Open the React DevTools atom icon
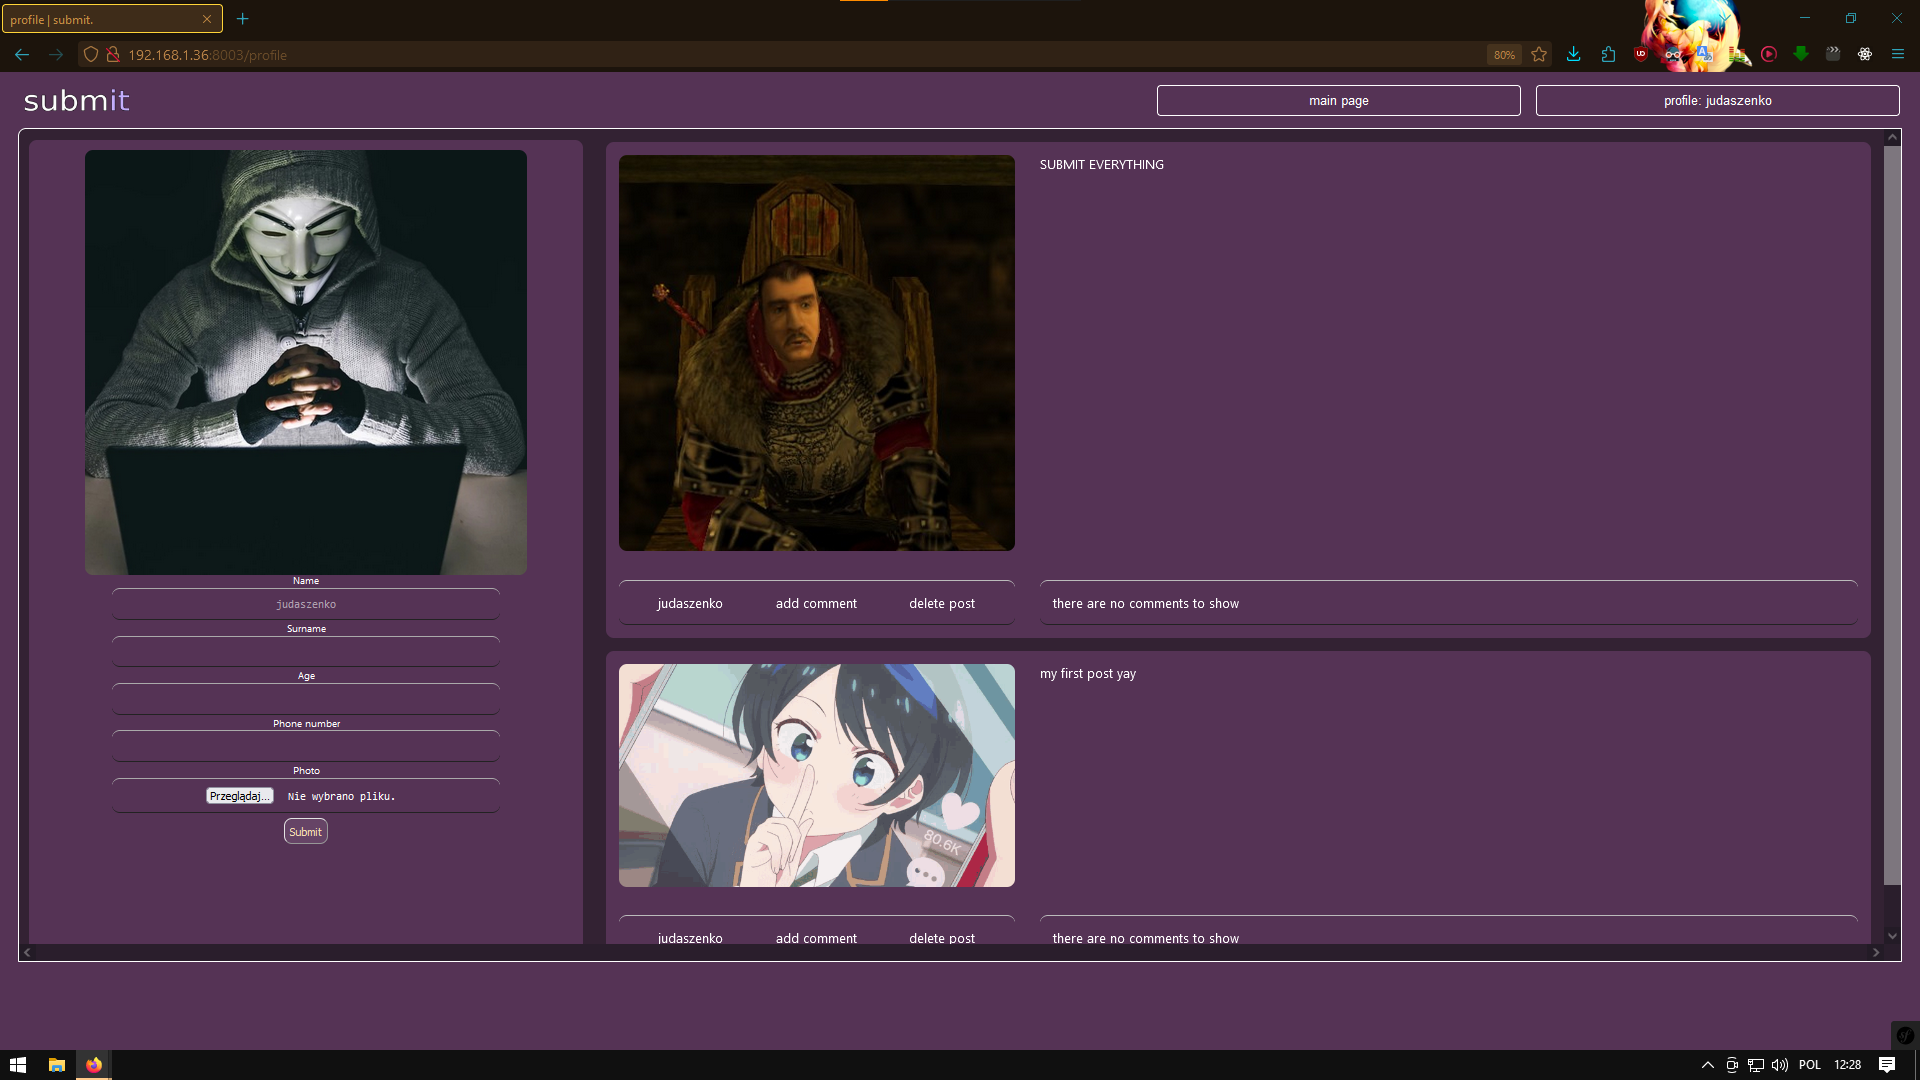The height and width of the screenshot is (1080, 1920). [x=1865, y=55]
